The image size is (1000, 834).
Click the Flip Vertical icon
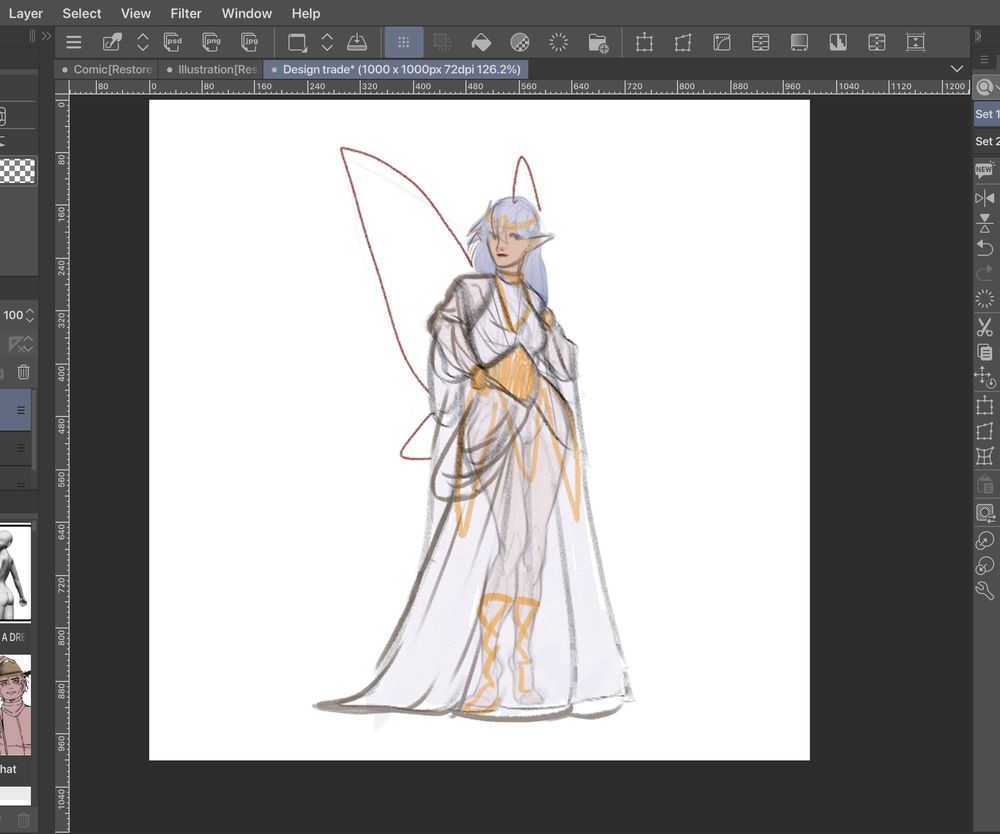pos(985,223)
